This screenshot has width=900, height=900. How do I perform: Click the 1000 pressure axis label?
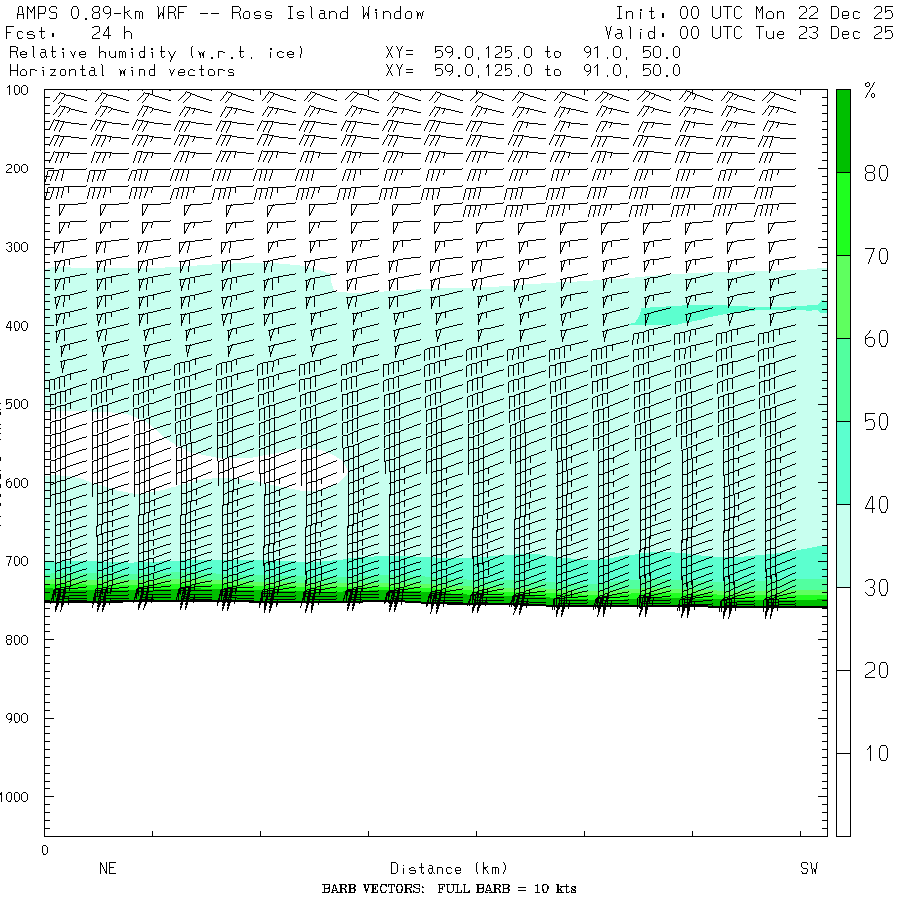tap(14, 797)
